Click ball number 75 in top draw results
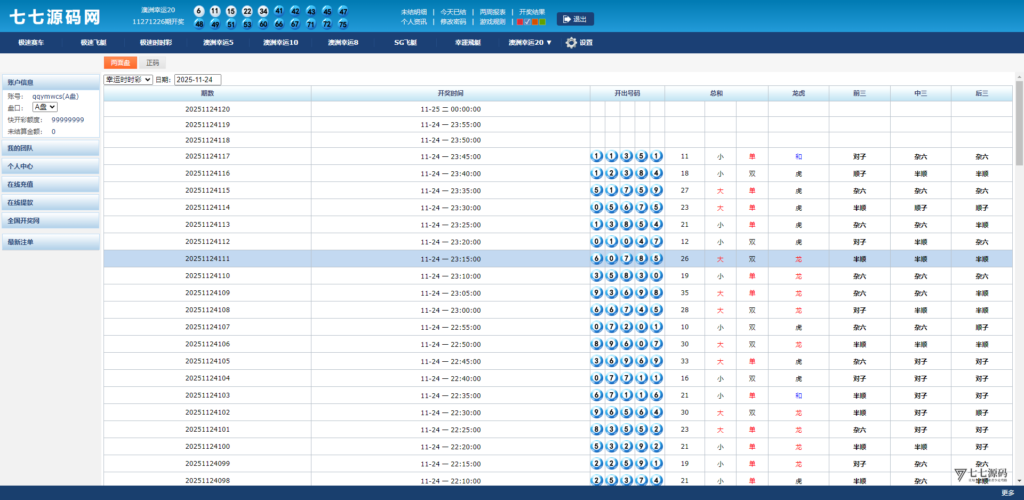Viewport: 1024px width, 500px height. coord(343,23)
